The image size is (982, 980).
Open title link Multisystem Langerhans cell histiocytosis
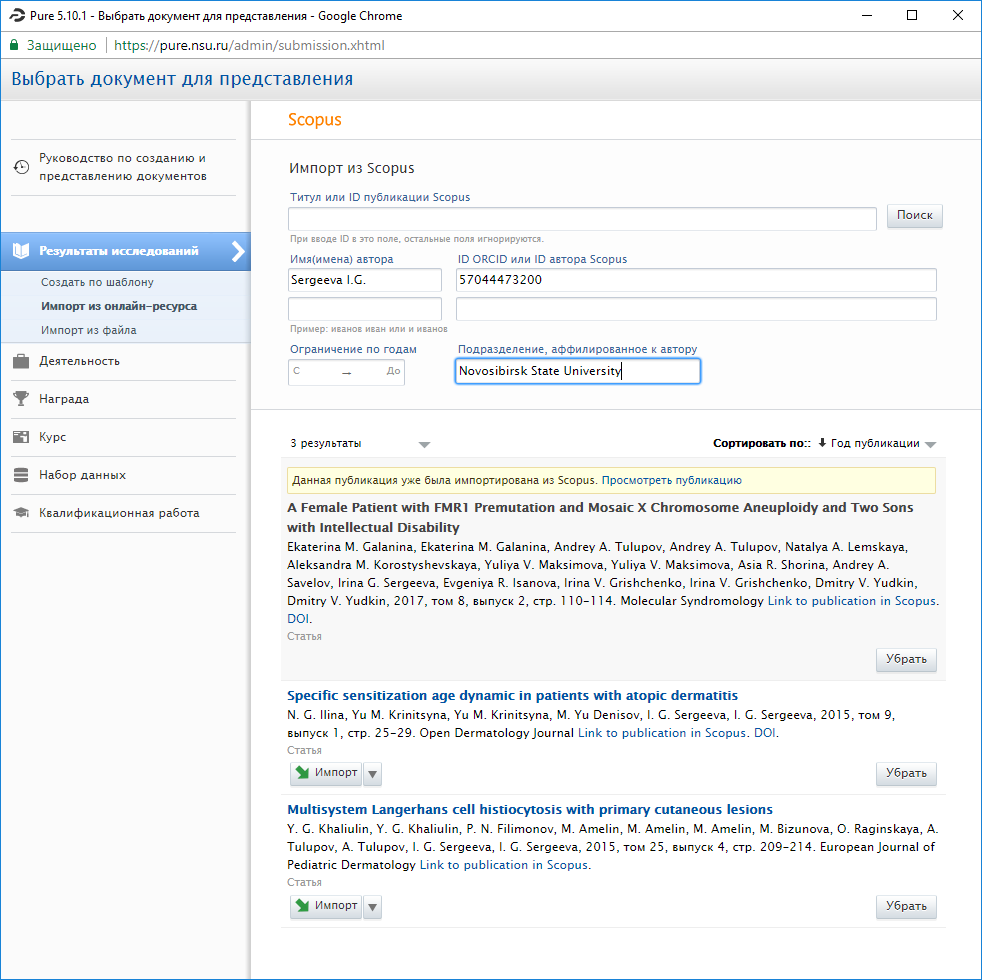coord(530,810)
